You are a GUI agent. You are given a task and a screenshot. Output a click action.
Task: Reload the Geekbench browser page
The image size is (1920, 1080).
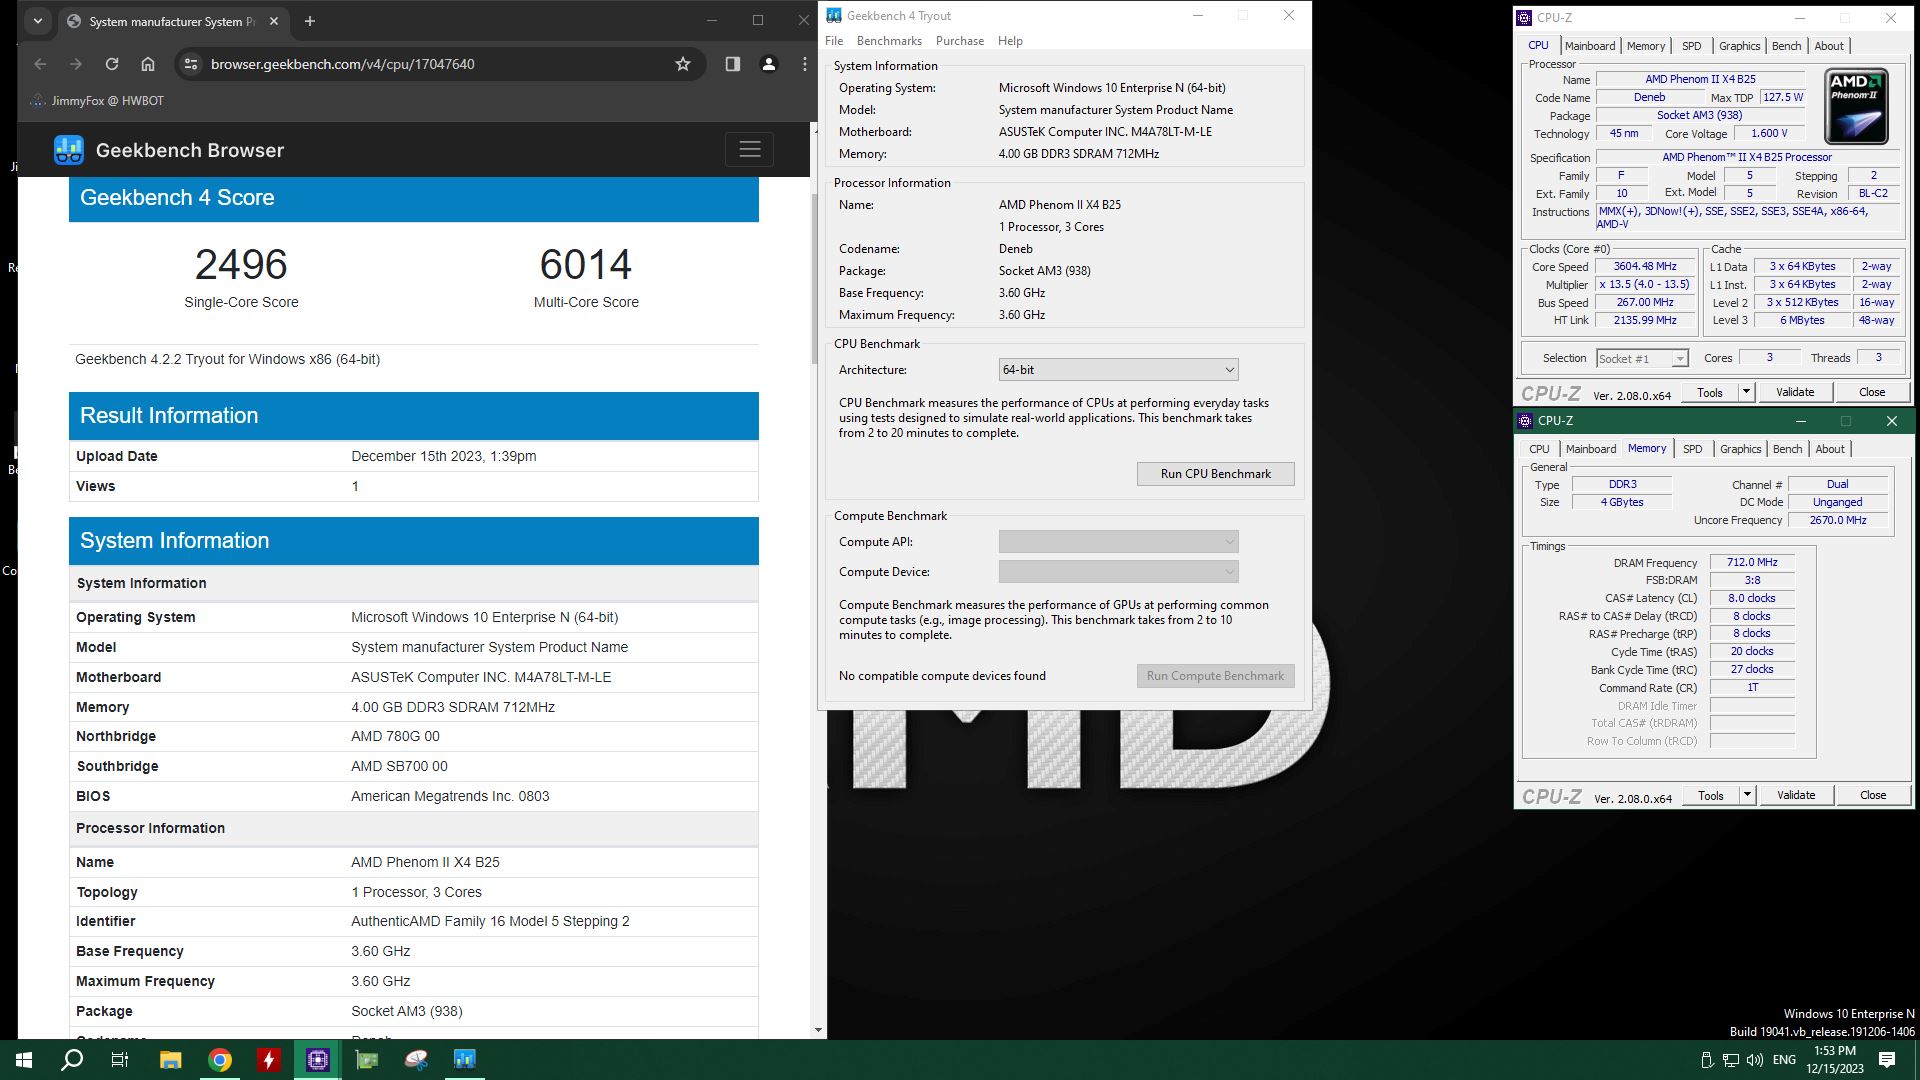[112, 64]
